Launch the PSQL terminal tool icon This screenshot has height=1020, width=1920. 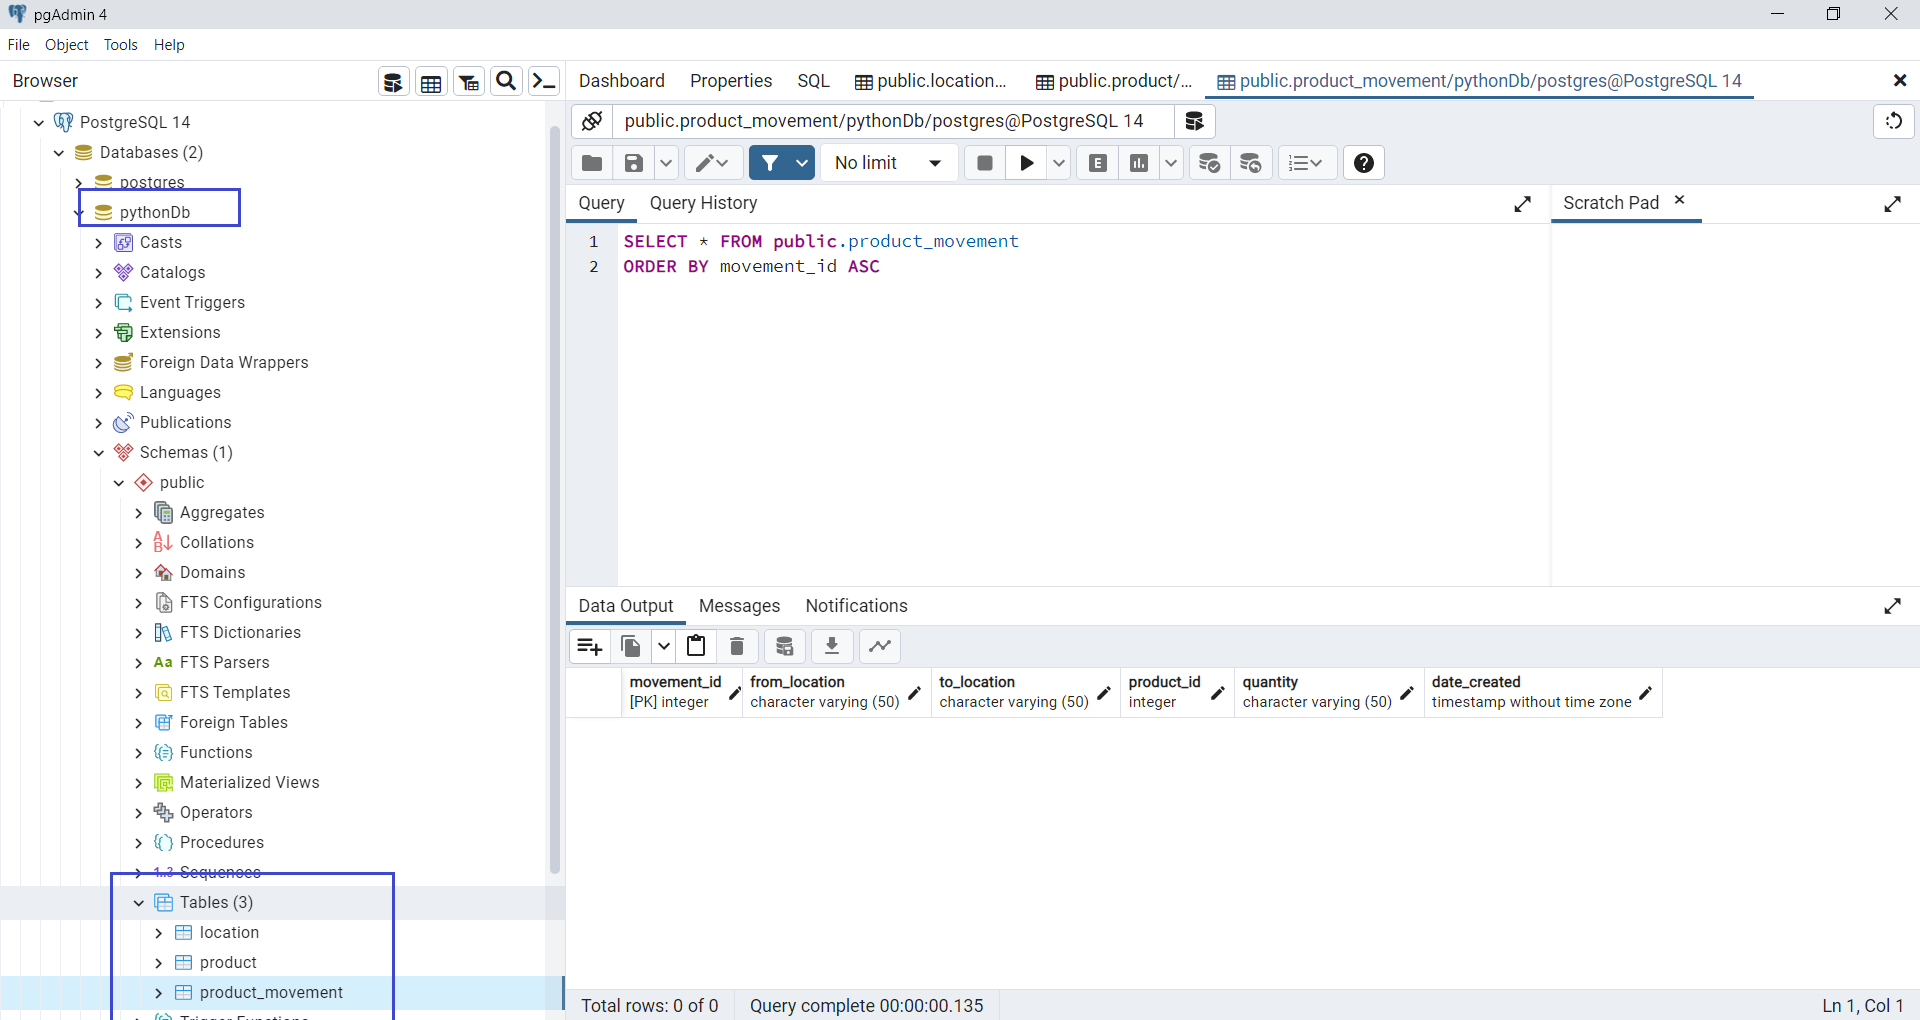point(543,81)
